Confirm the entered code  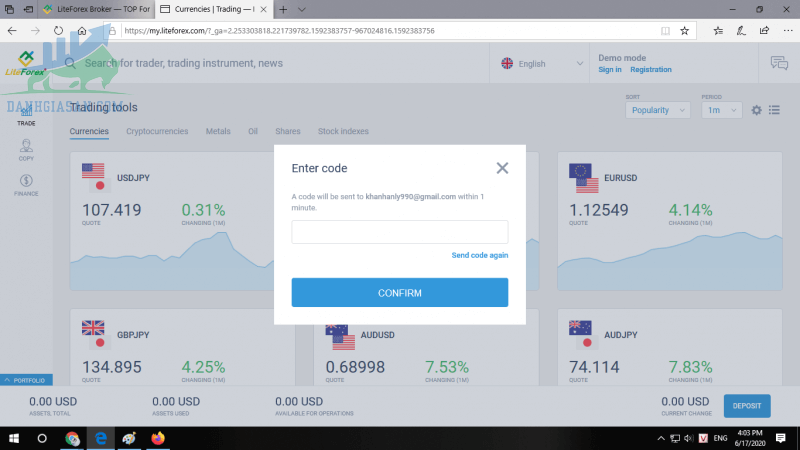(x=399, y=292)
